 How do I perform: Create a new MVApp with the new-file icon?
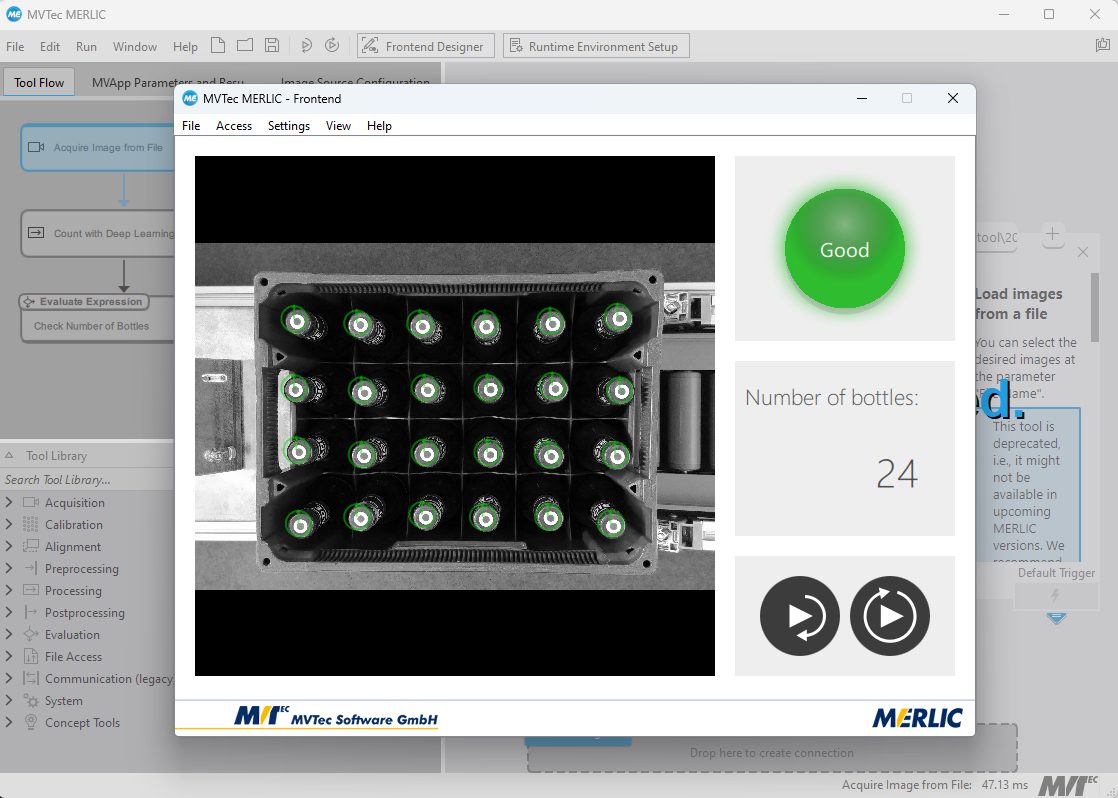[218, 45]
